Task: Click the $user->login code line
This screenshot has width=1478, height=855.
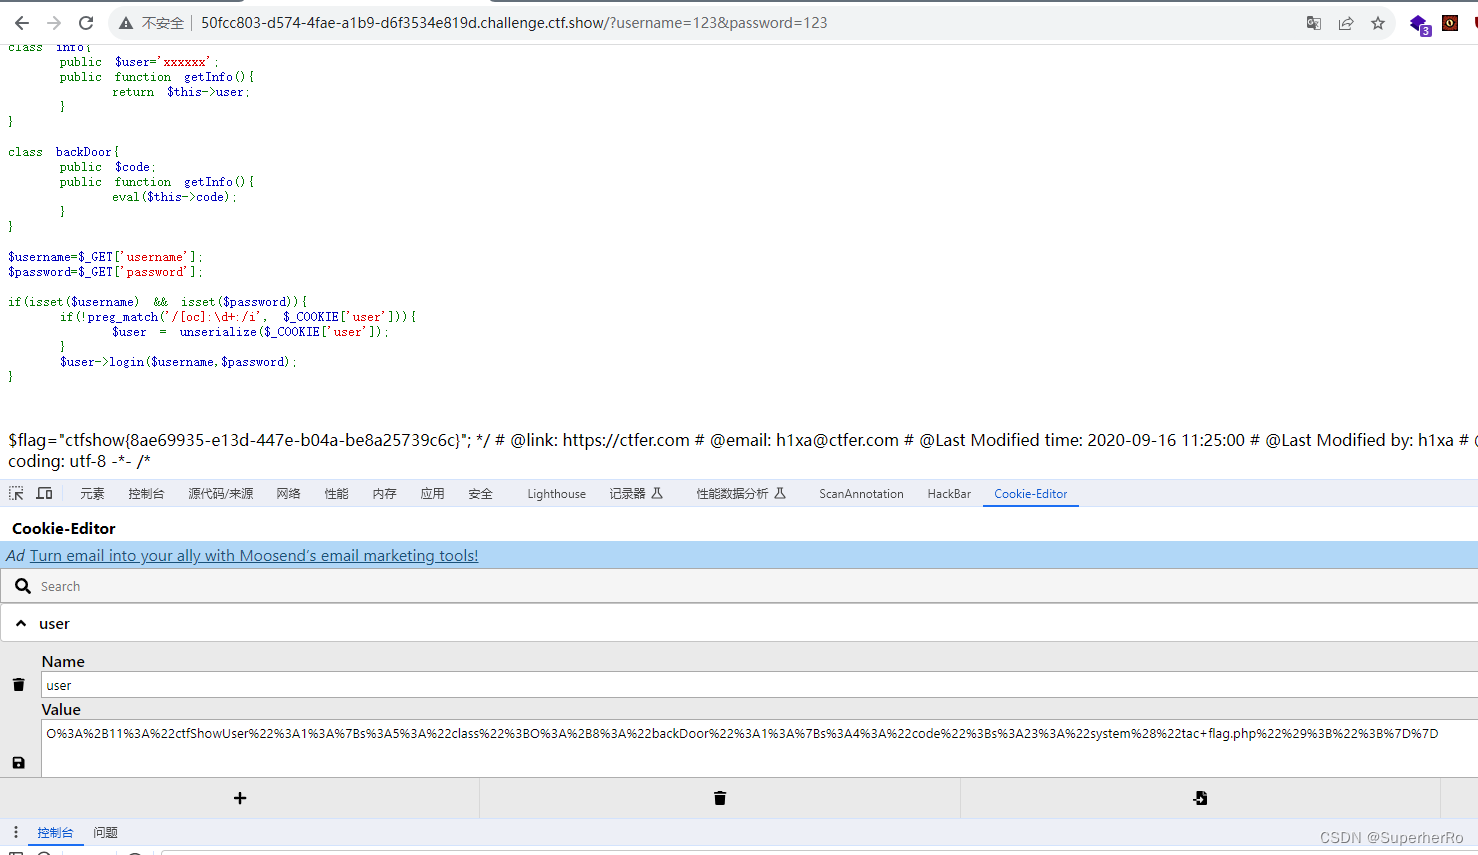Action: click(178, 362)
